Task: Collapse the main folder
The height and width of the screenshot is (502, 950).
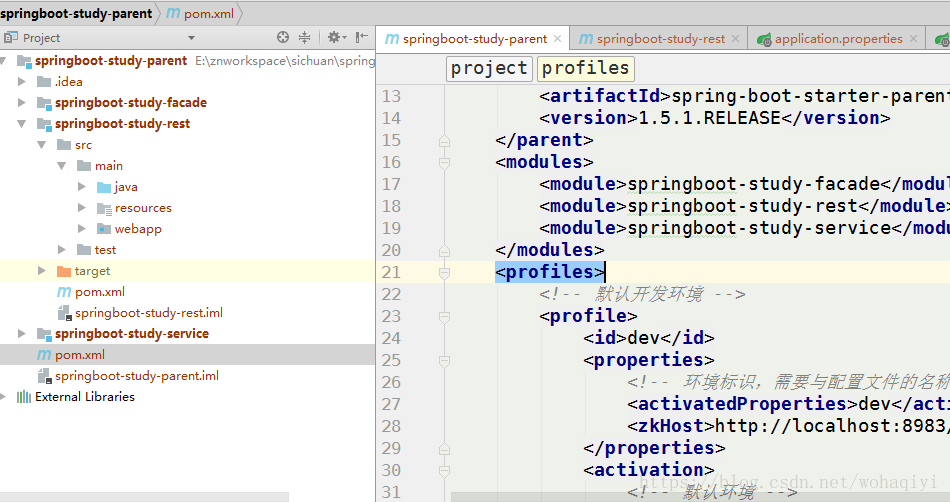Action: (x=62, y=165)
